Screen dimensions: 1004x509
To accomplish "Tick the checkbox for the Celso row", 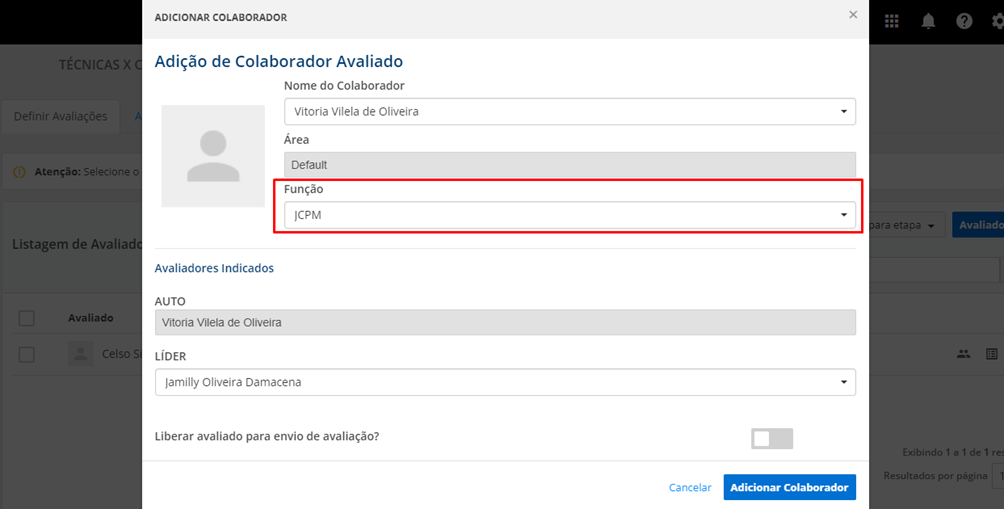I will tap(27, 354).
